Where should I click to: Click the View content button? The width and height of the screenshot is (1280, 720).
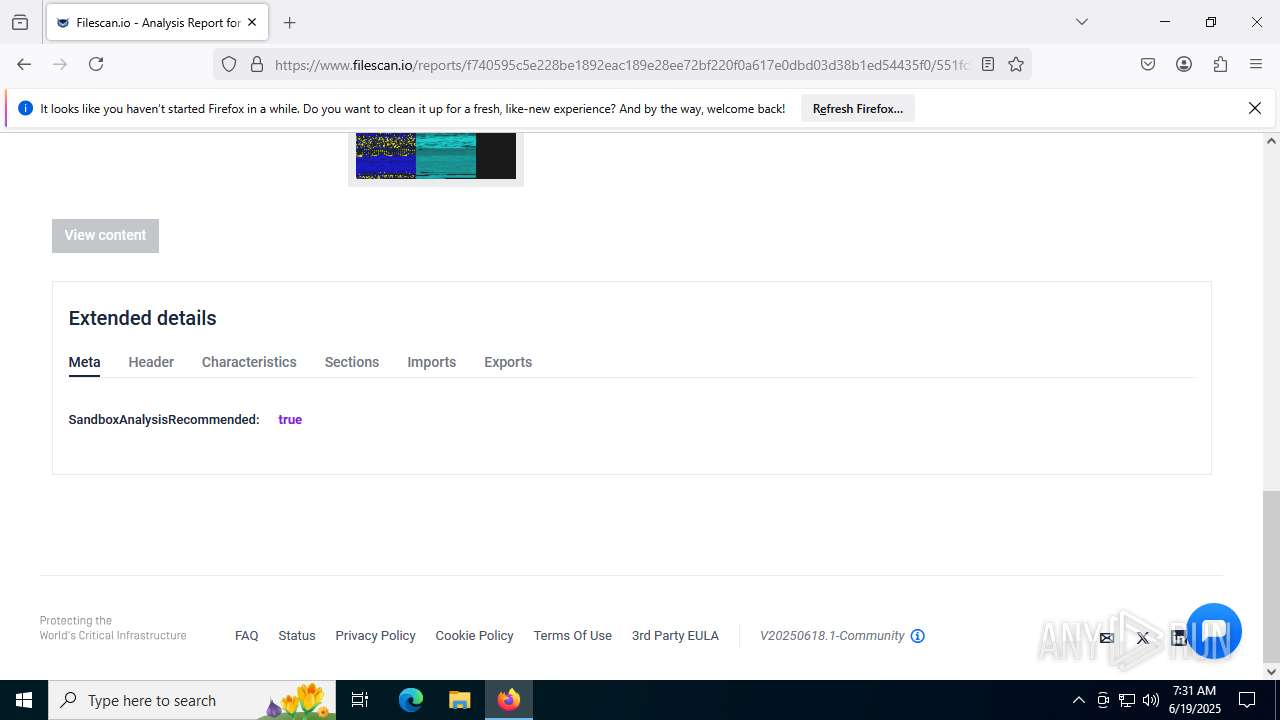point(105,235)
